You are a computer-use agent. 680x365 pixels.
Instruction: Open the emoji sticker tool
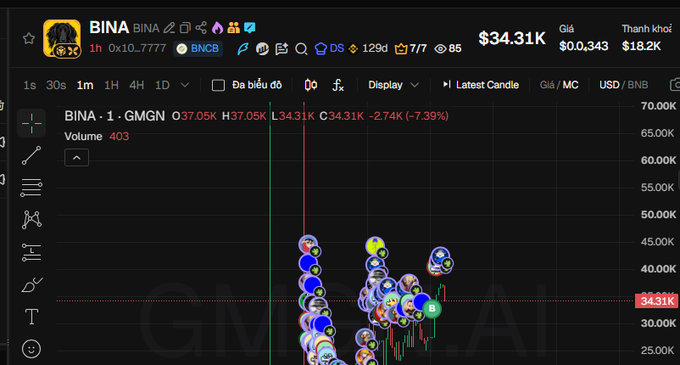point(31,349)
